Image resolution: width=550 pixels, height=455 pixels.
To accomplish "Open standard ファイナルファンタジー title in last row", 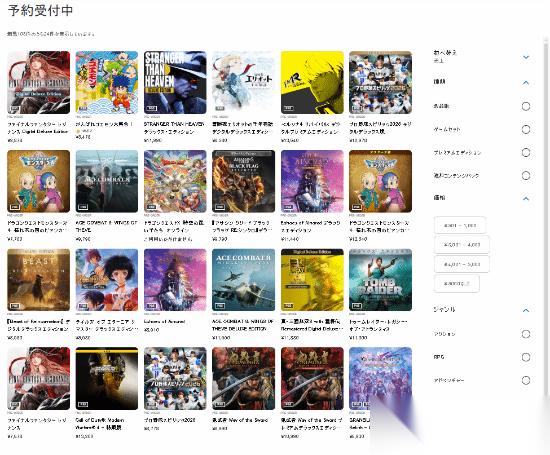I will click(37, 424).
